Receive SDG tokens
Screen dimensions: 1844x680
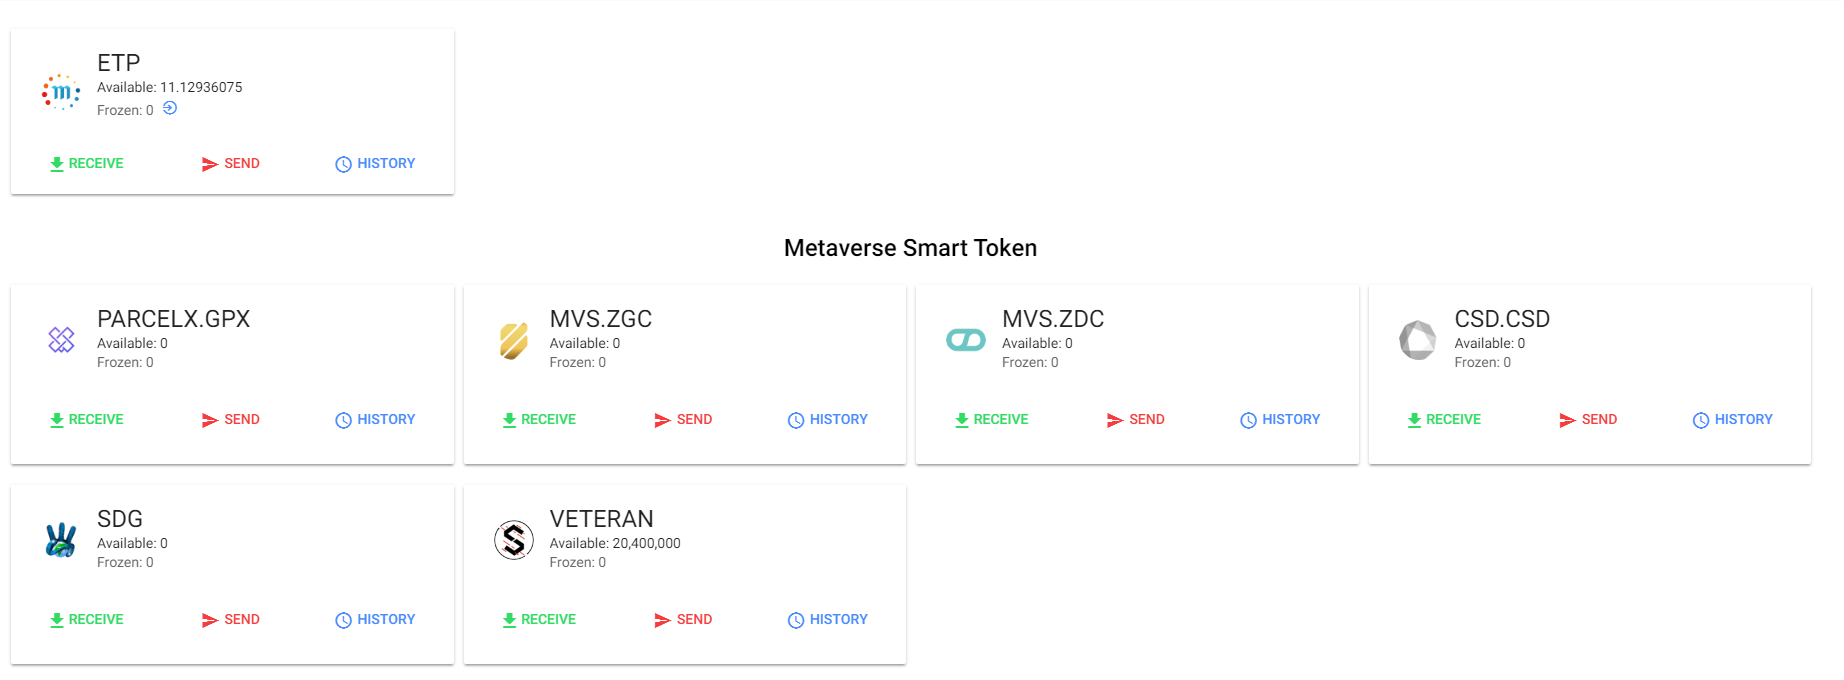pos(86,619)
